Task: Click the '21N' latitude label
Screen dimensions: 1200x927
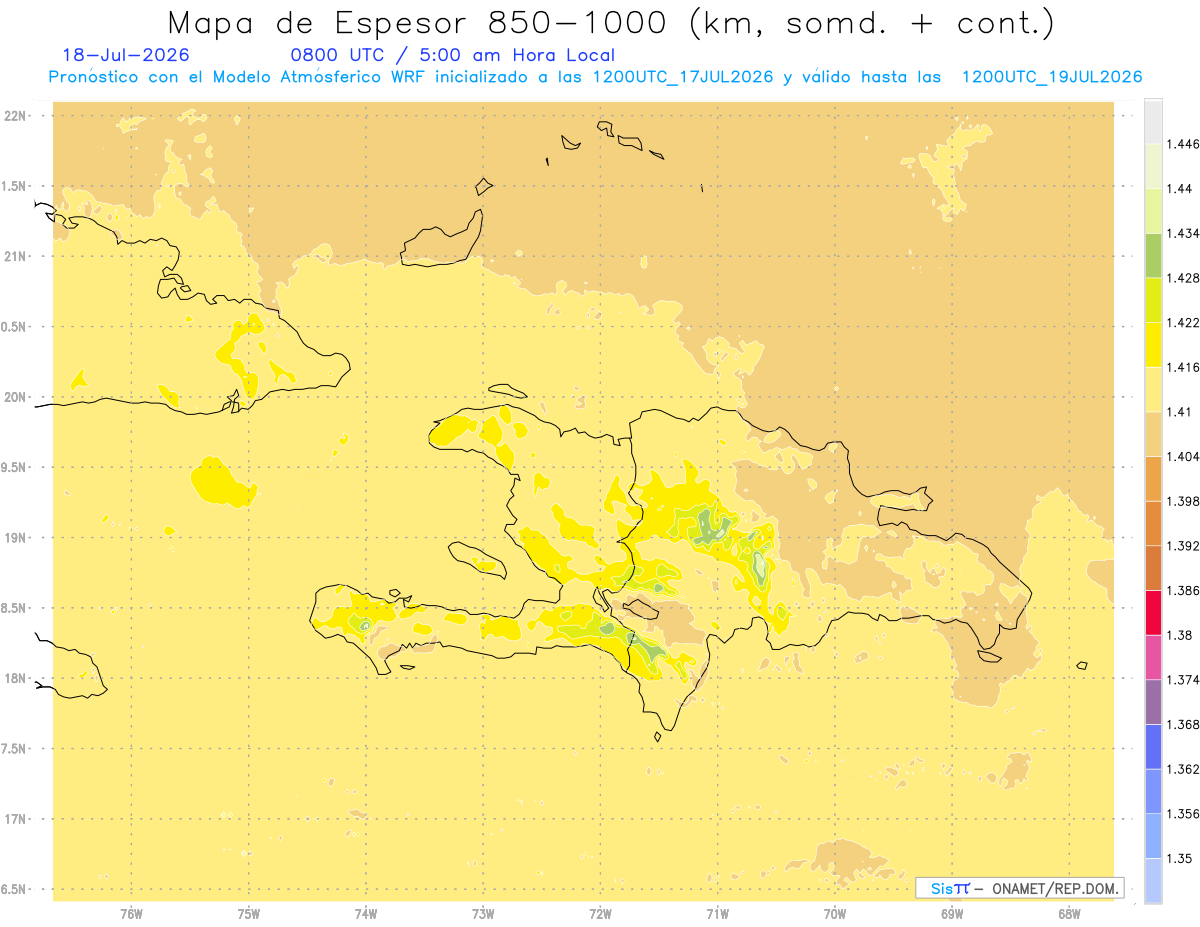Action: tap(14, 257)
